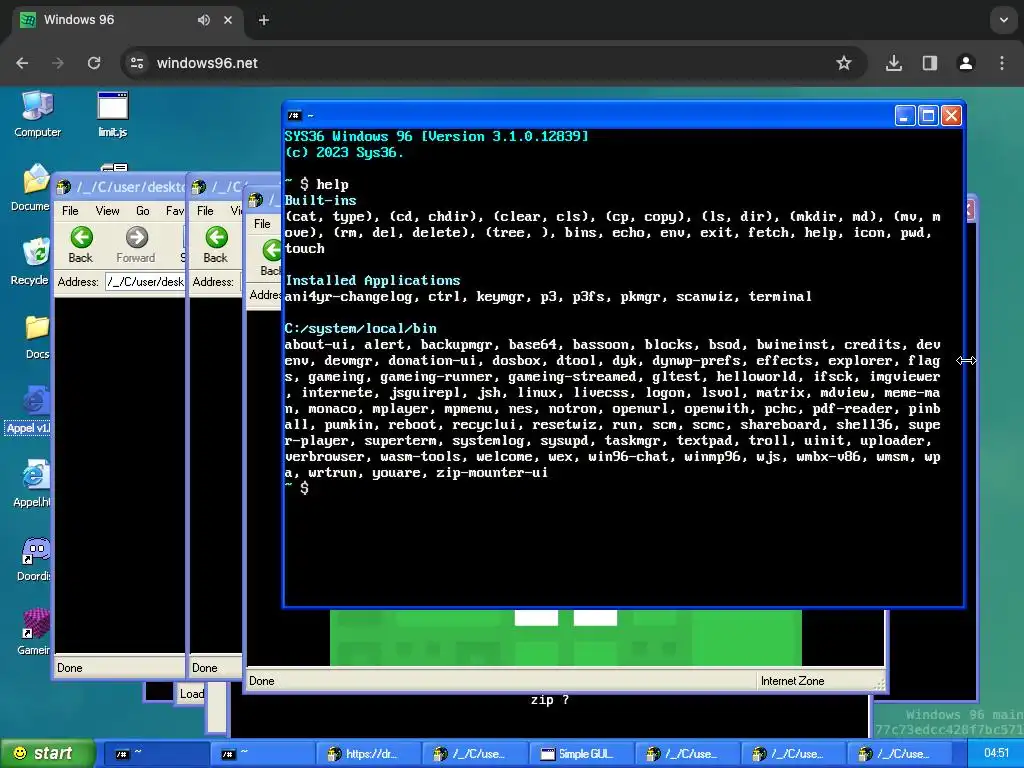The image size is (1024, 768).
Task: Open the Doordis desktop shortcut
Action: 34,559
